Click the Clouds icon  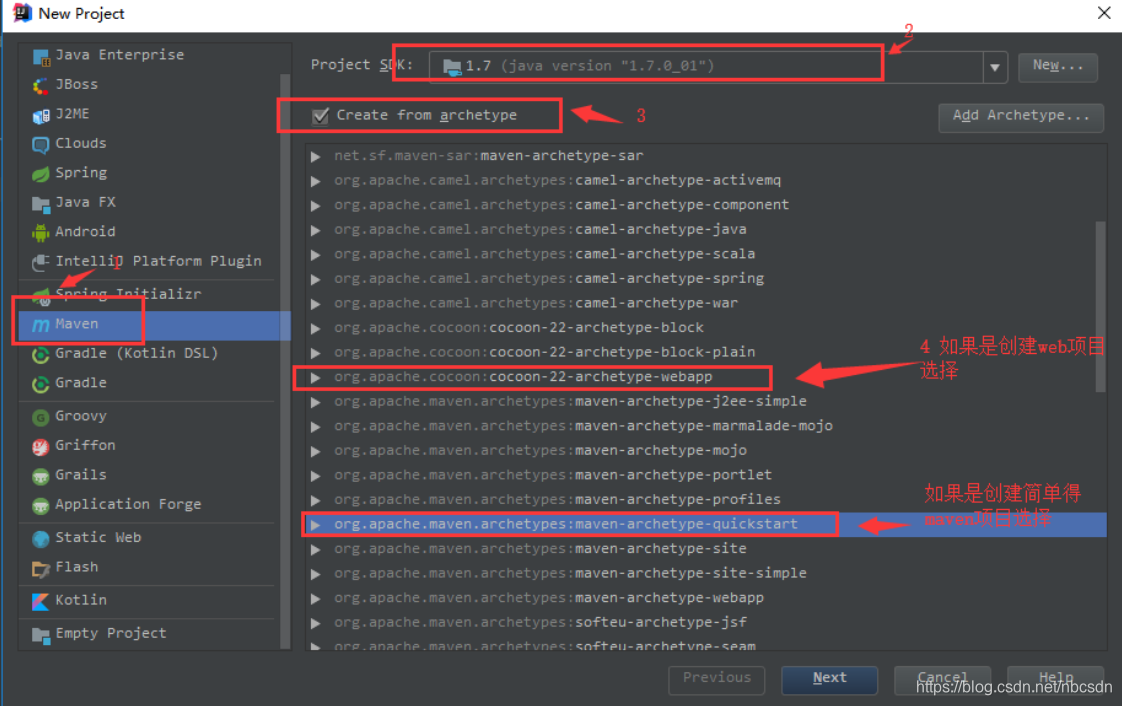point(41,144)
